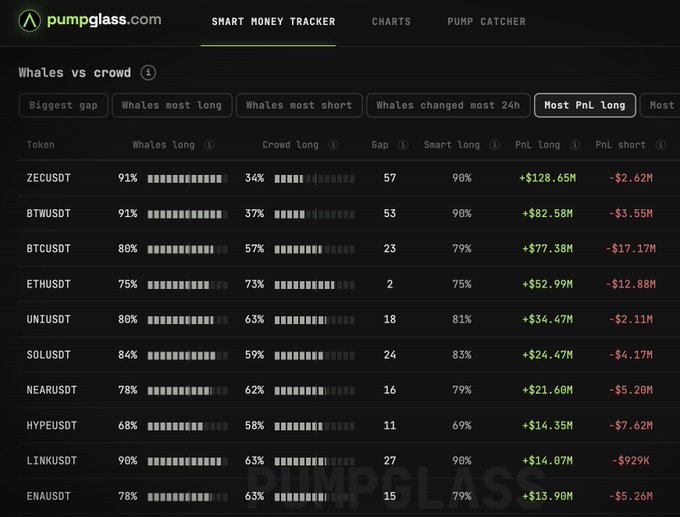Click -$7.62M PnL short value

click(x=631, y=425)
